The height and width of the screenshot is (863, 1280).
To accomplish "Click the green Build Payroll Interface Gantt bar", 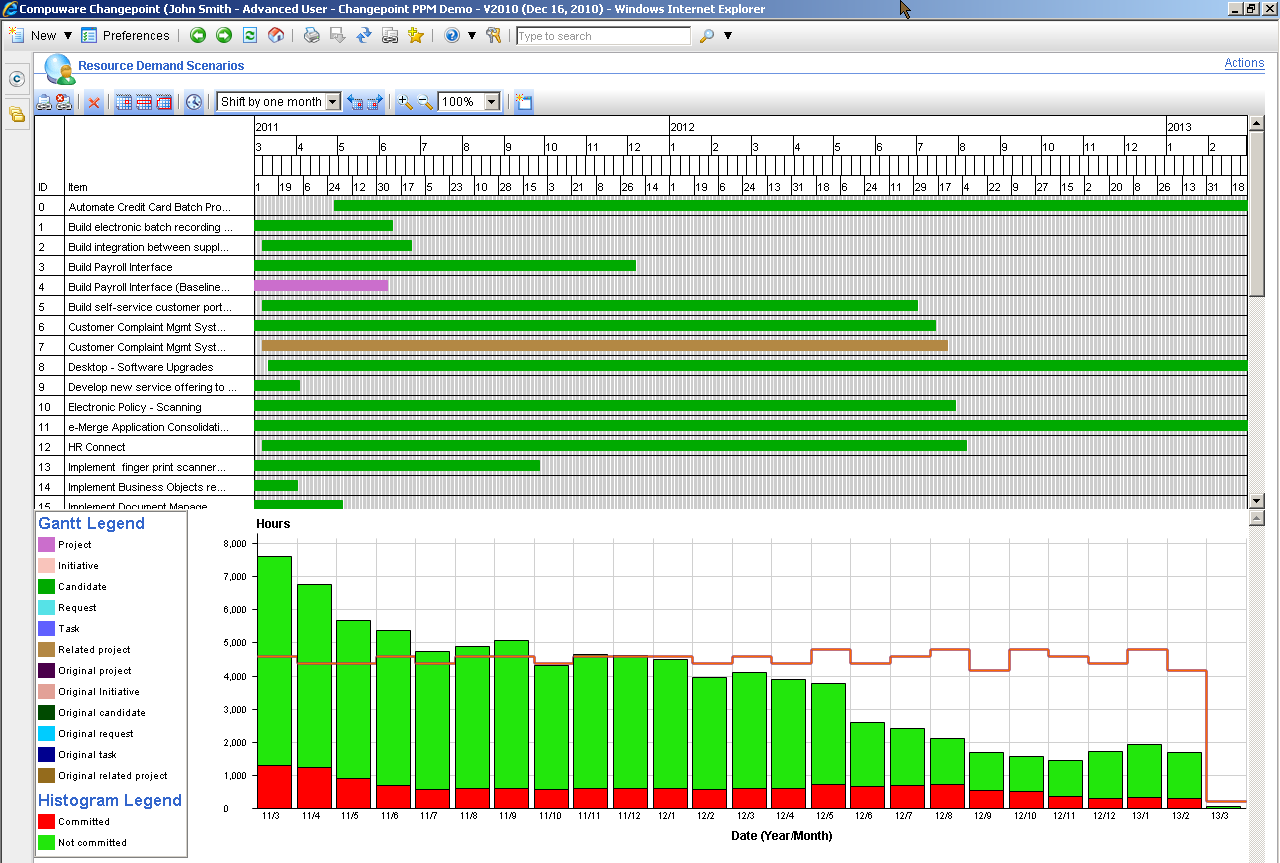I will (445, 266).
